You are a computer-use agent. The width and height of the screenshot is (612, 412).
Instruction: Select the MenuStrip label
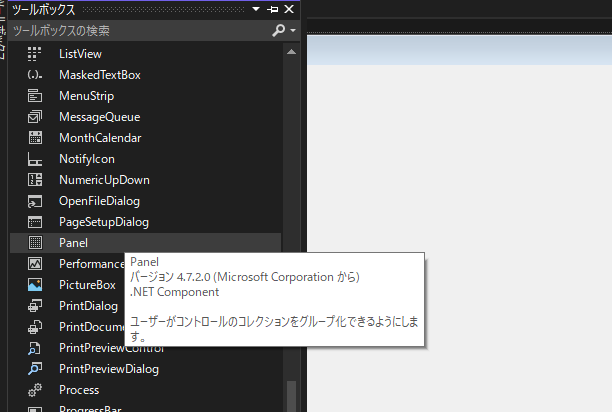[87, 96]
